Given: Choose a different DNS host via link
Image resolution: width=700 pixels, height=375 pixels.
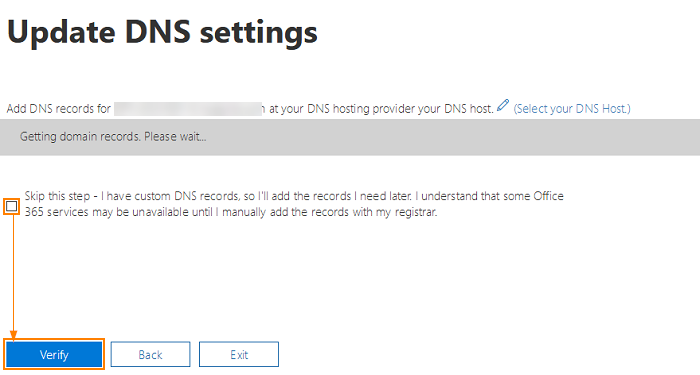Looking at the screenshot, I should (x=572, y=108).
